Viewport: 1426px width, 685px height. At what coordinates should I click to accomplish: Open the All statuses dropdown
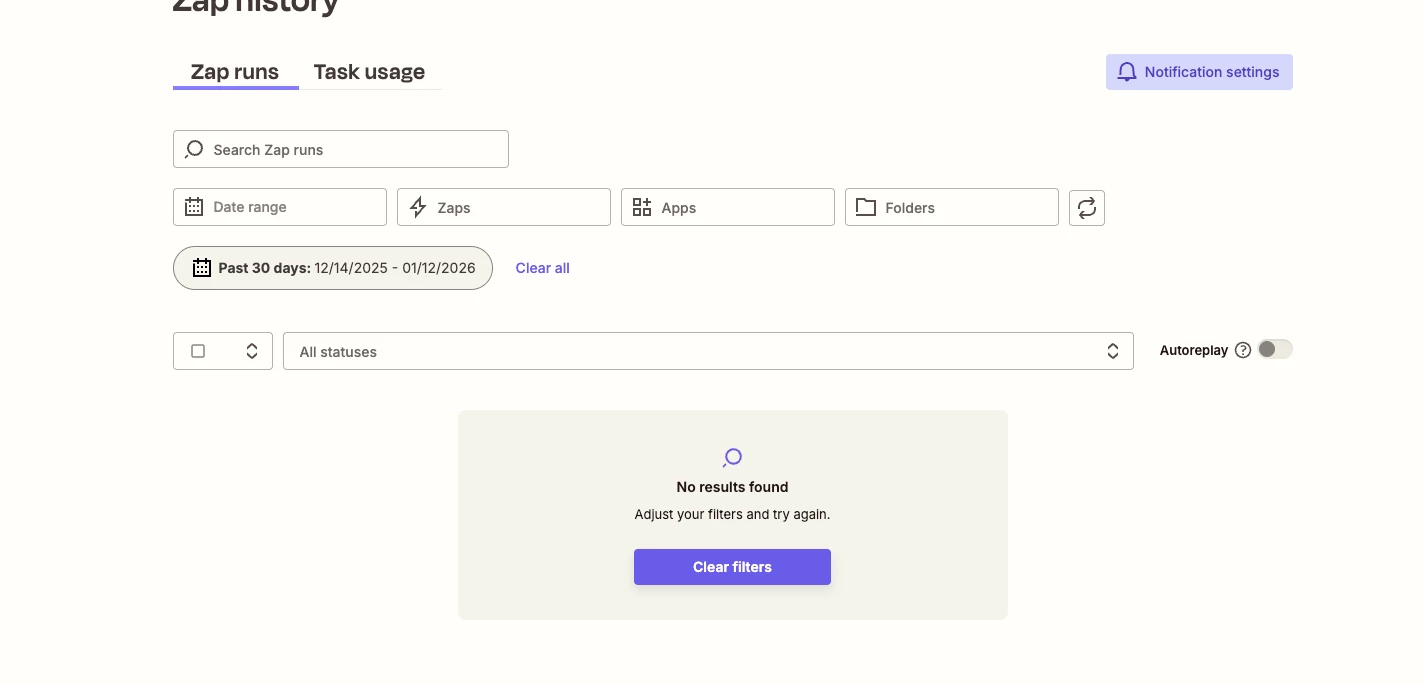(x=708, y=351)
